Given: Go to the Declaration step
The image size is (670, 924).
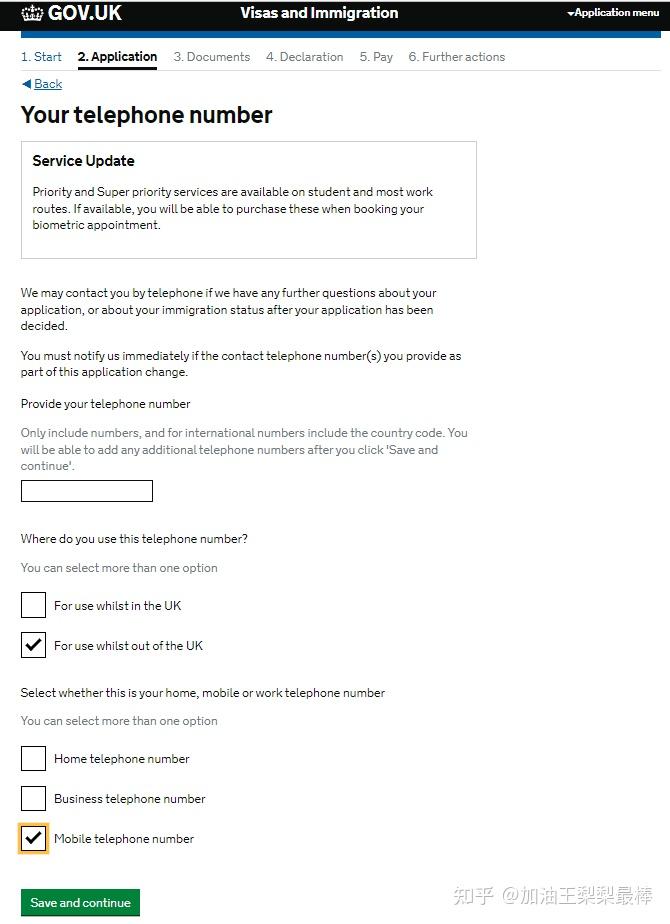Looking at the screenshot, I should click(304, 57).
